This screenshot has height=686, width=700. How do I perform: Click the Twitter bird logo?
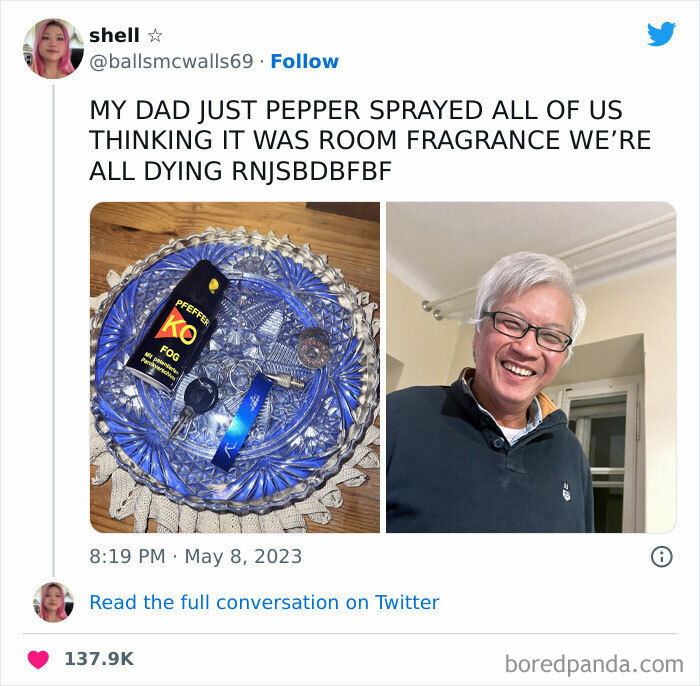661,33
